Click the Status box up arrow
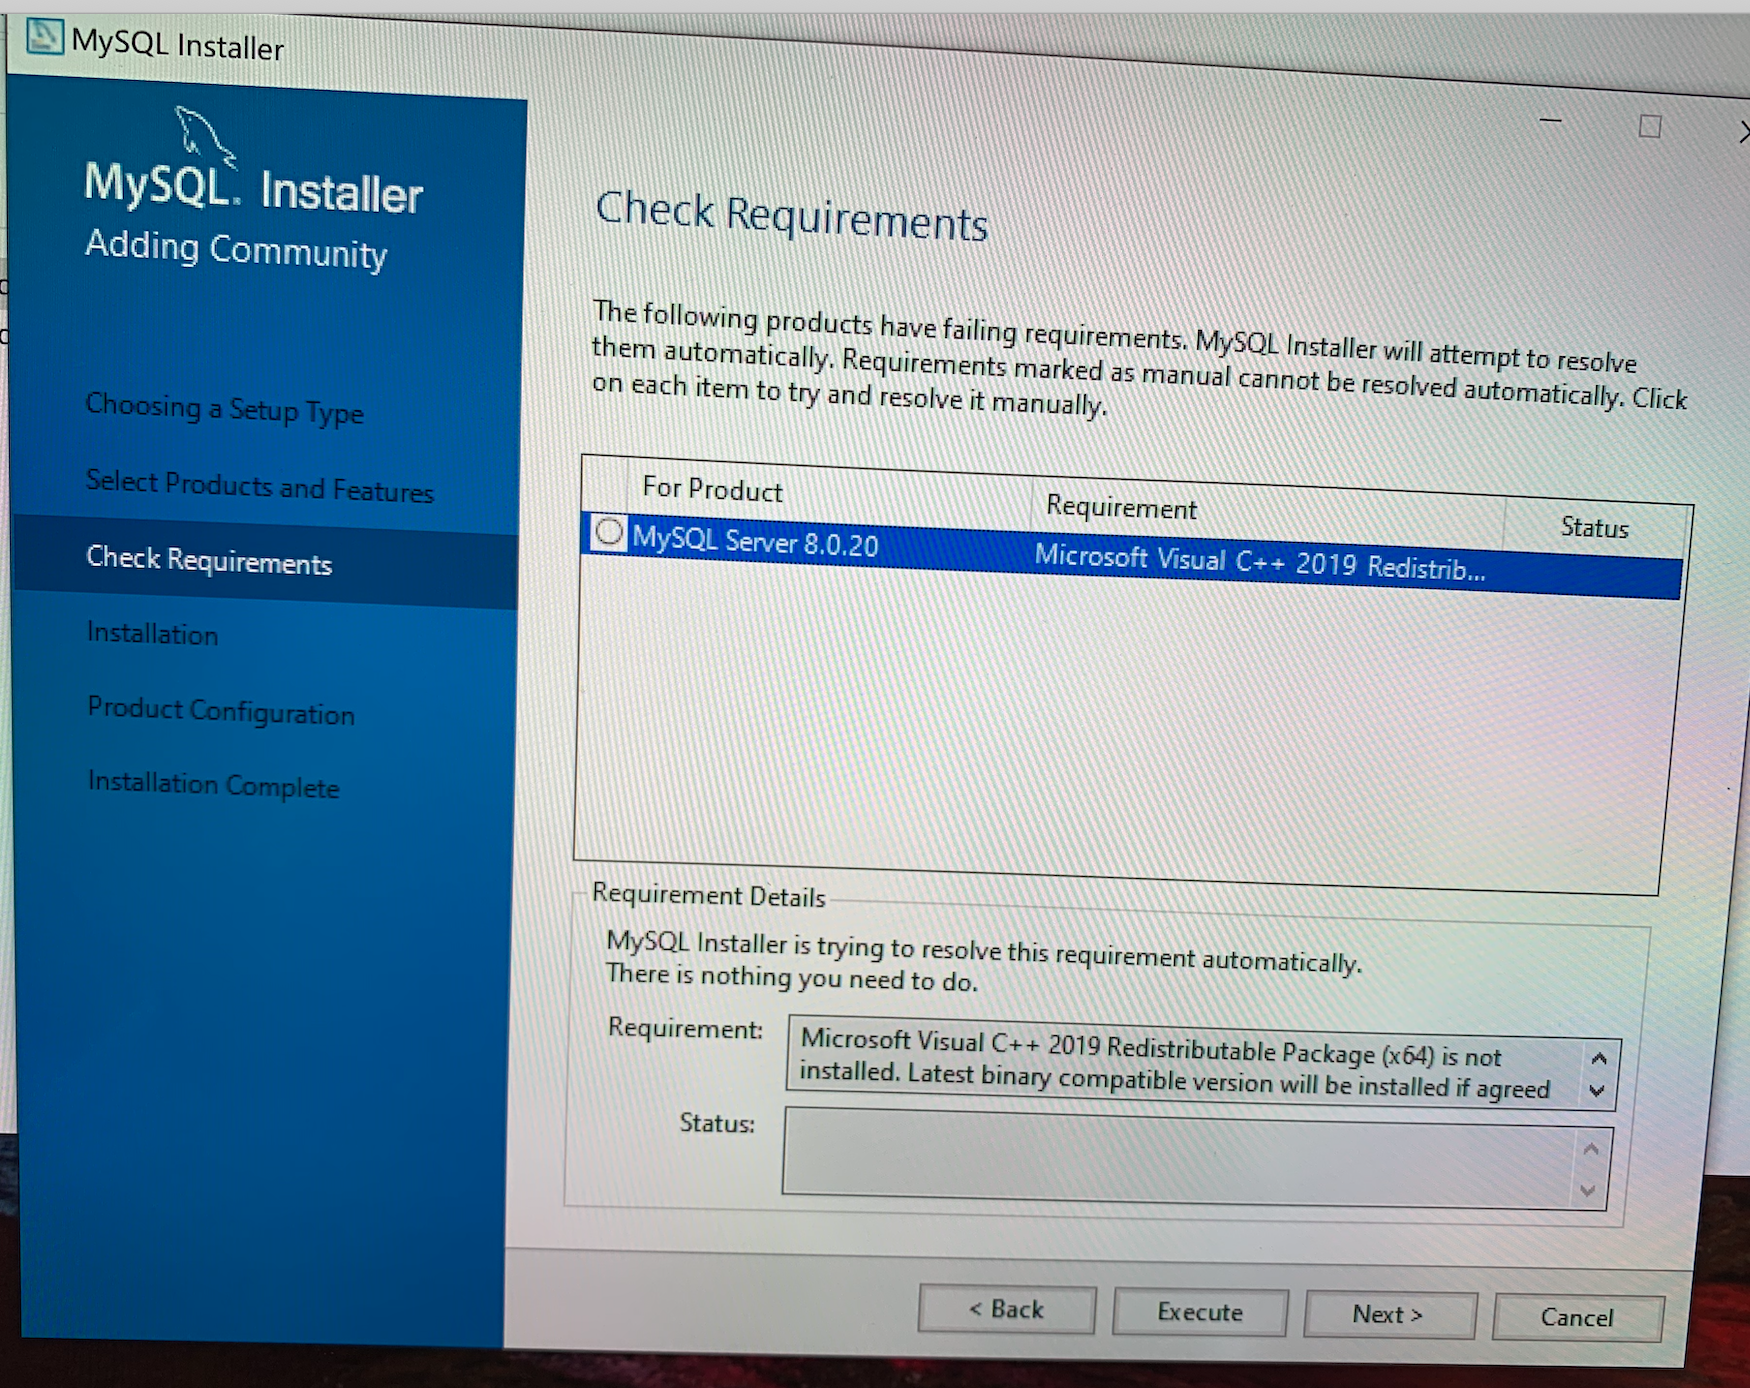Image resolution: width=1750 pixels, height=1388 pixels. (1591, 1148)
